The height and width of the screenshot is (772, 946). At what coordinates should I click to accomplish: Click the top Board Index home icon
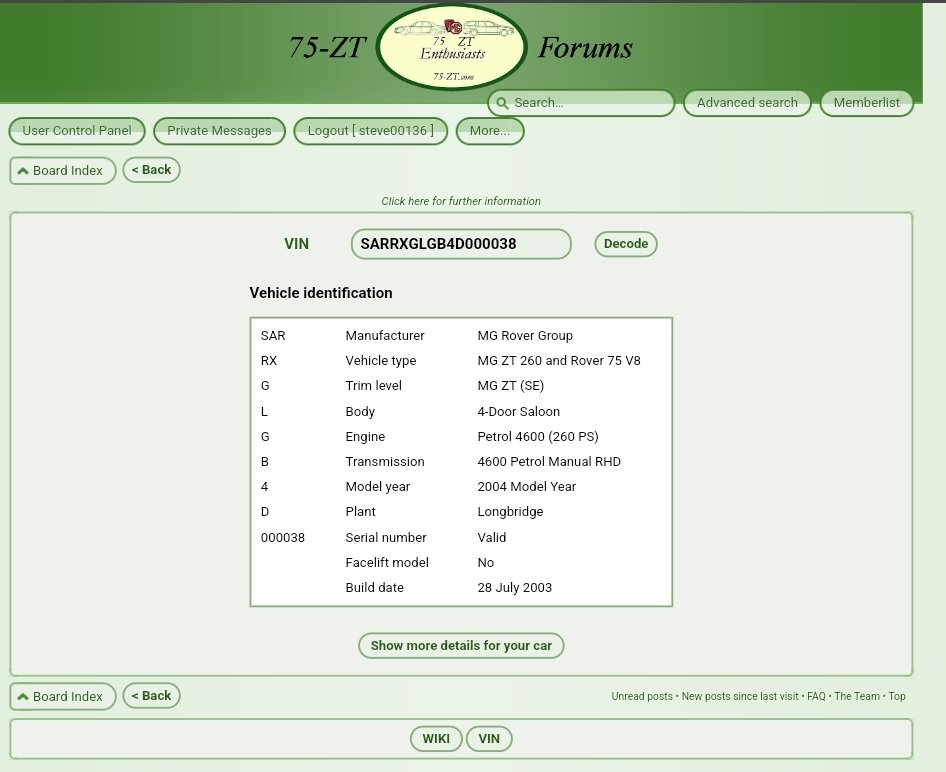23,171
